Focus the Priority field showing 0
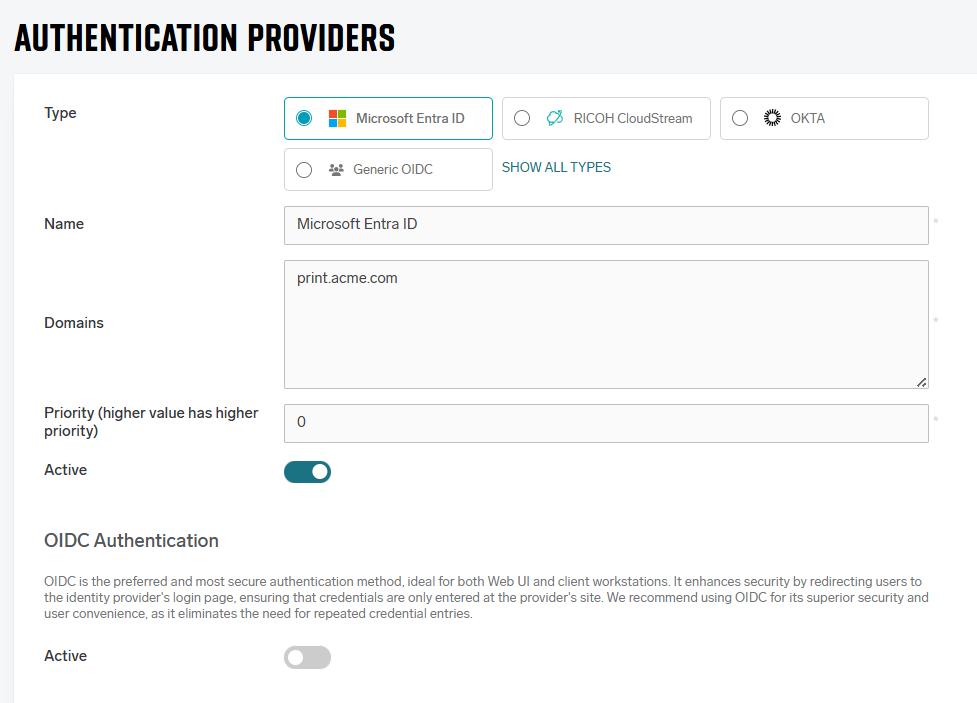 (x=605, y=423)
